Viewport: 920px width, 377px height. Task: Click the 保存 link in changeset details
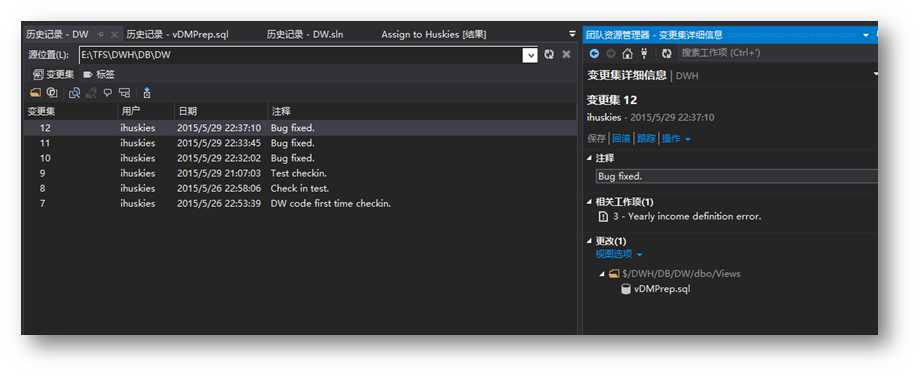[596, 139]
